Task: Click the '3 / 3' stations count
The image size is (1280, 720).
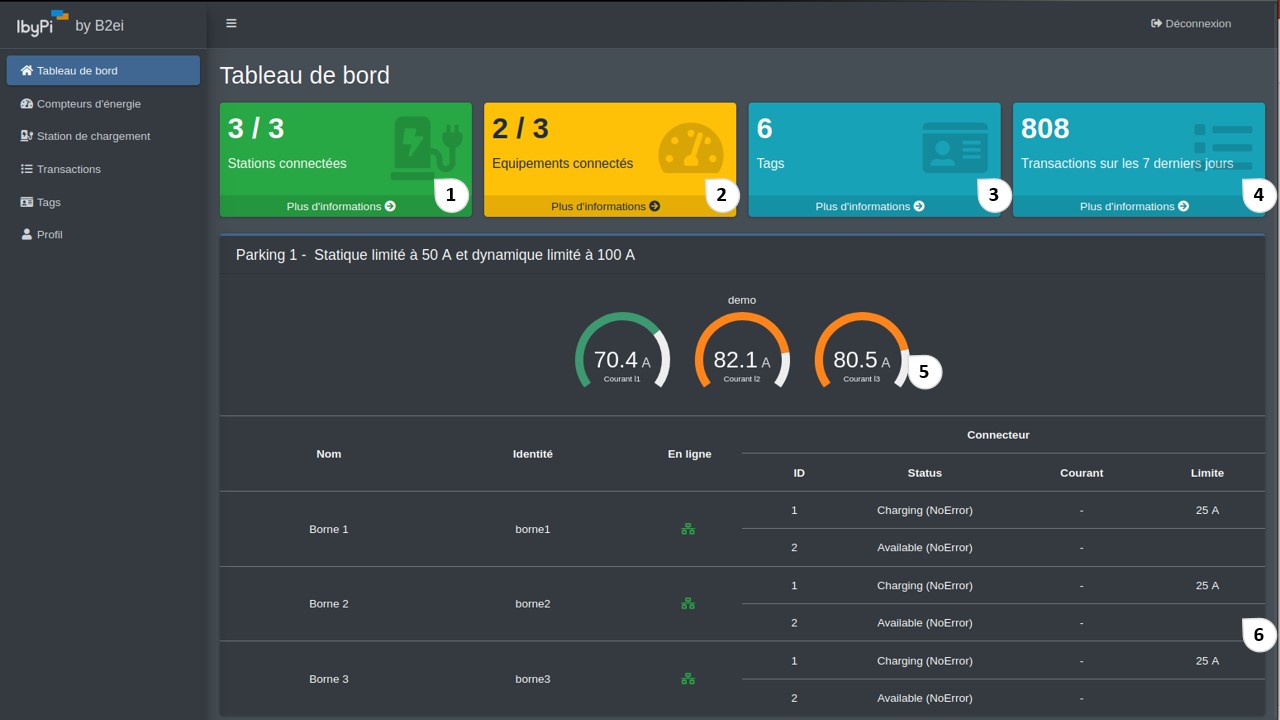Action: tap(256, 128)
